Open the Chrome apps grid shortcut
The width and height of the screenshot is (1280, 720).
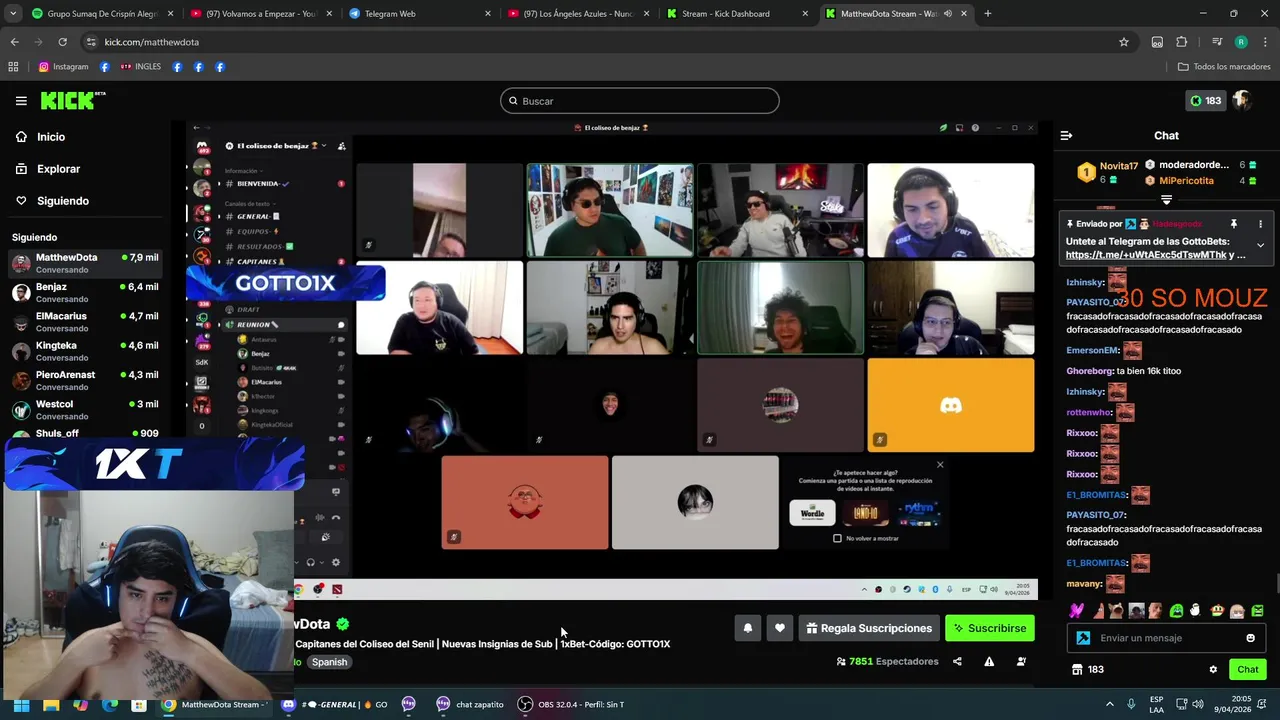tap(13, 67)
